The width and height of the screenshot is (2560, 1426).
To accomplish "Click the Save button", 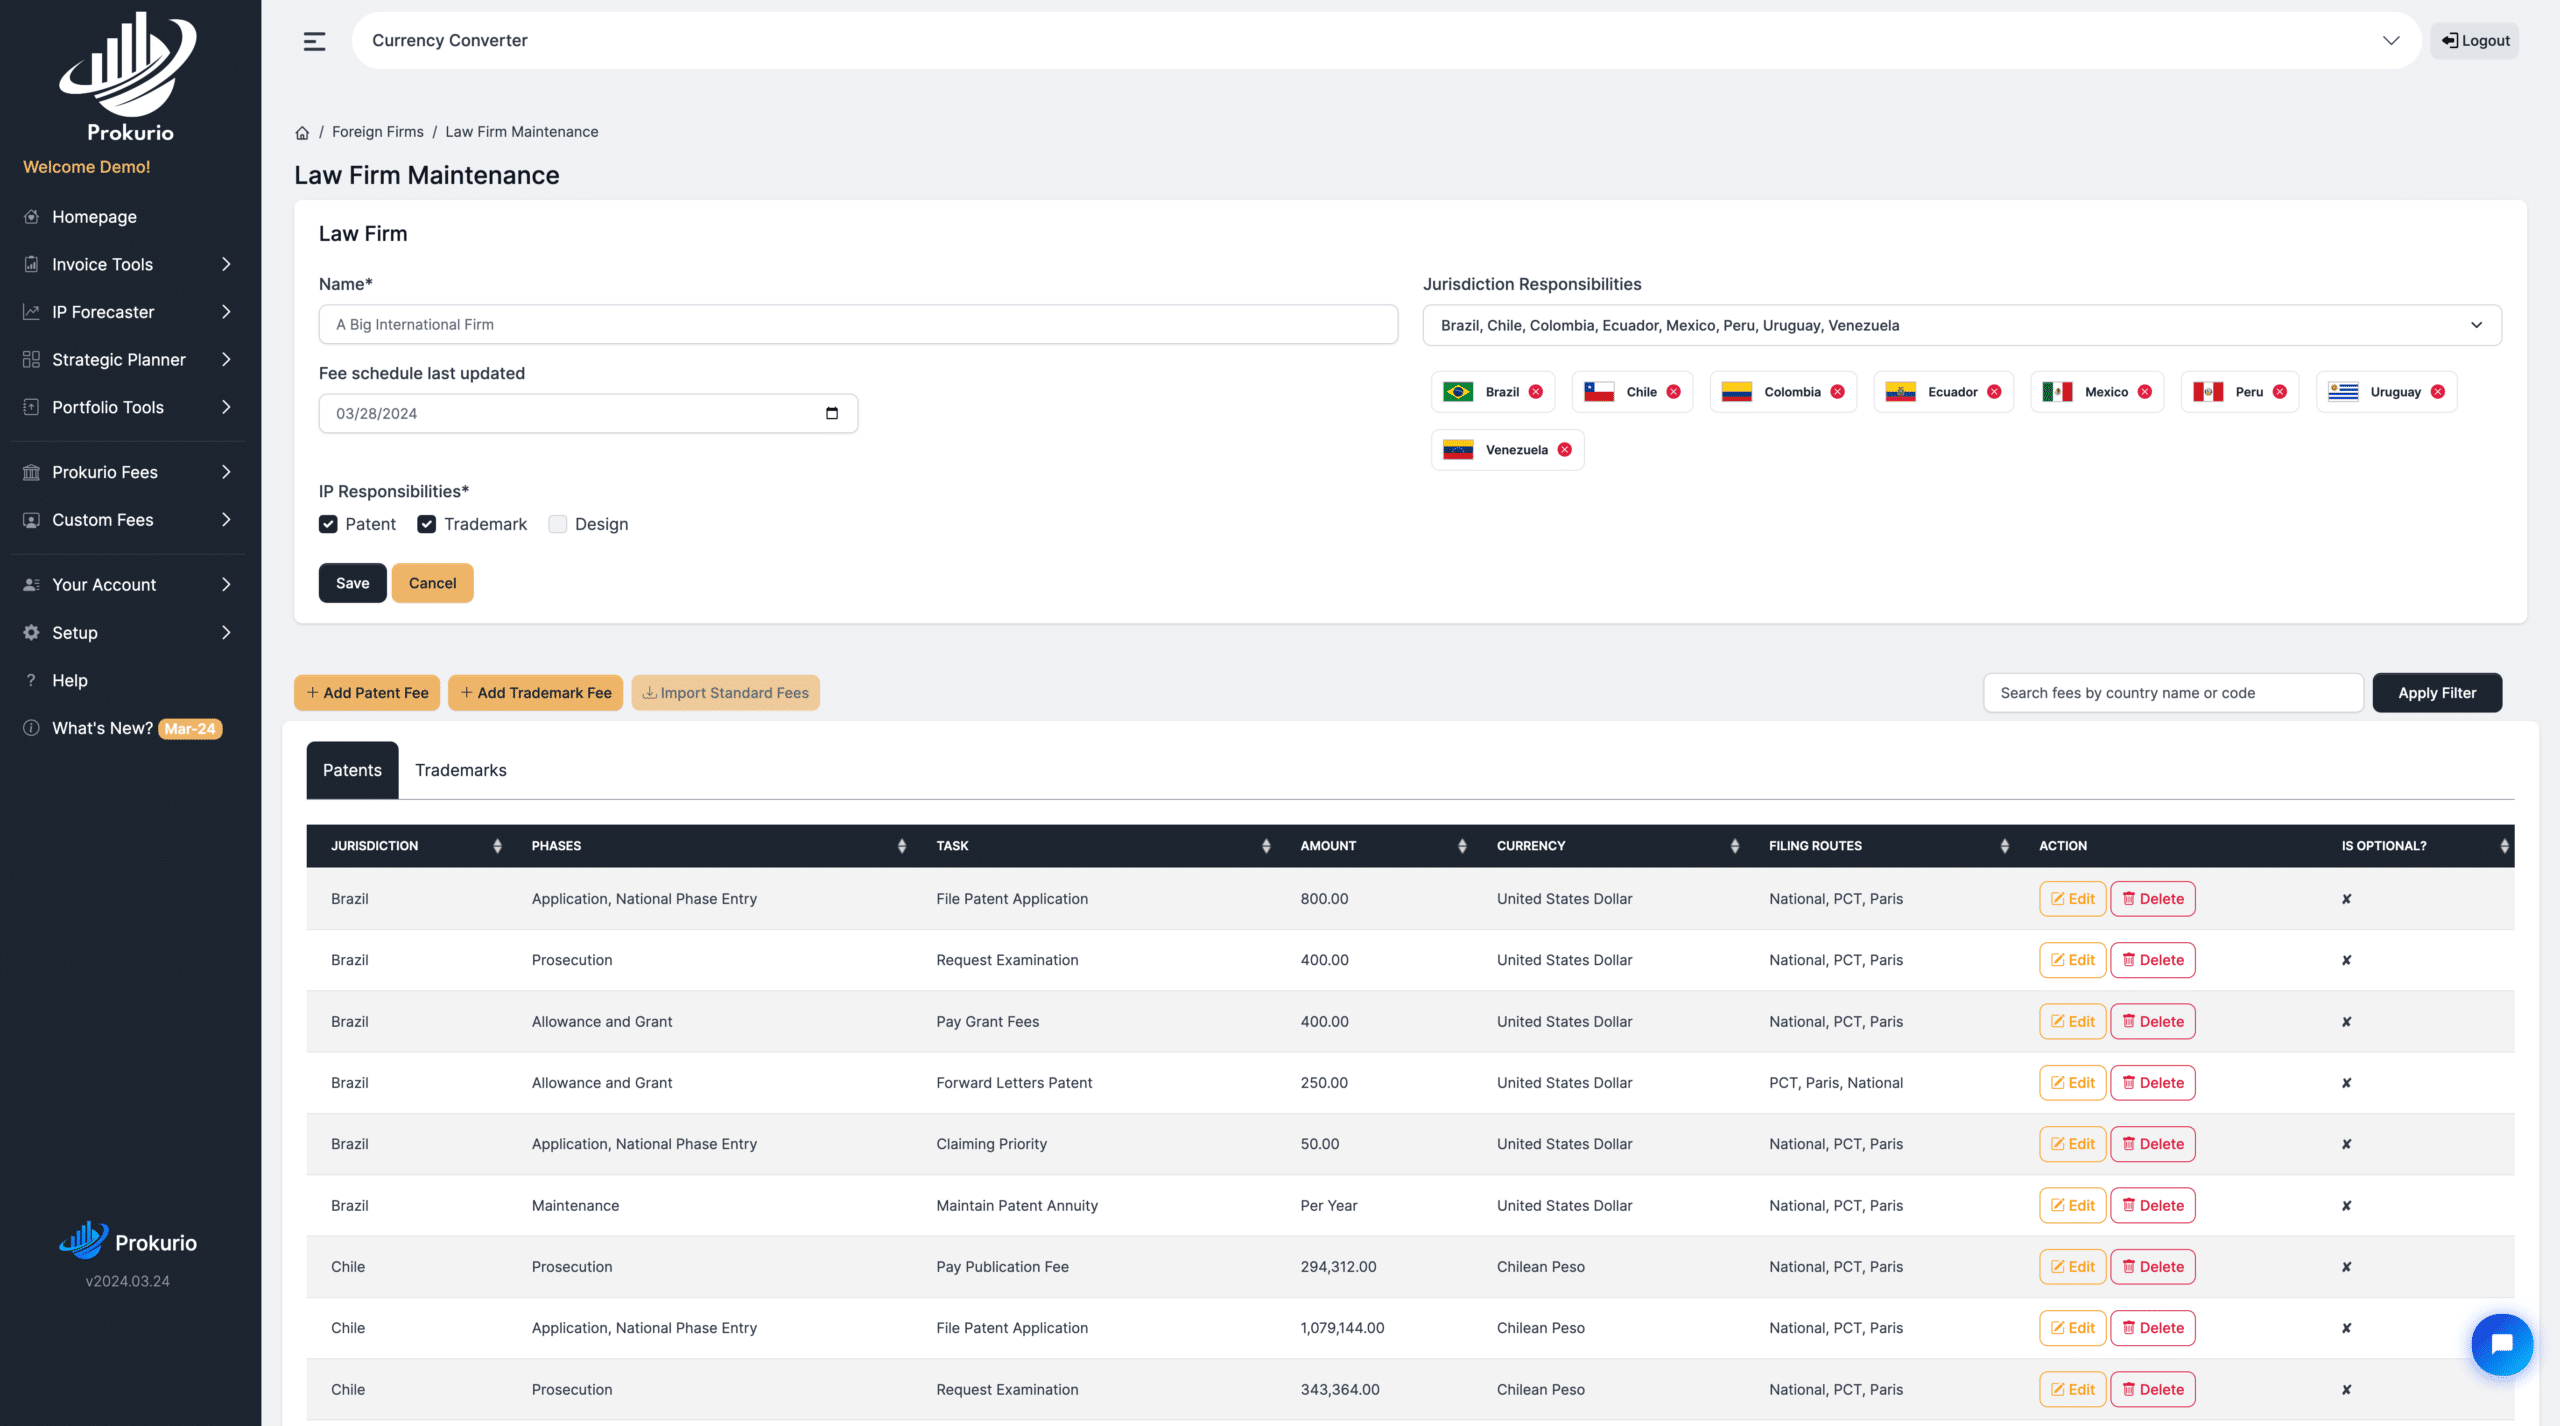I will 352,583.
